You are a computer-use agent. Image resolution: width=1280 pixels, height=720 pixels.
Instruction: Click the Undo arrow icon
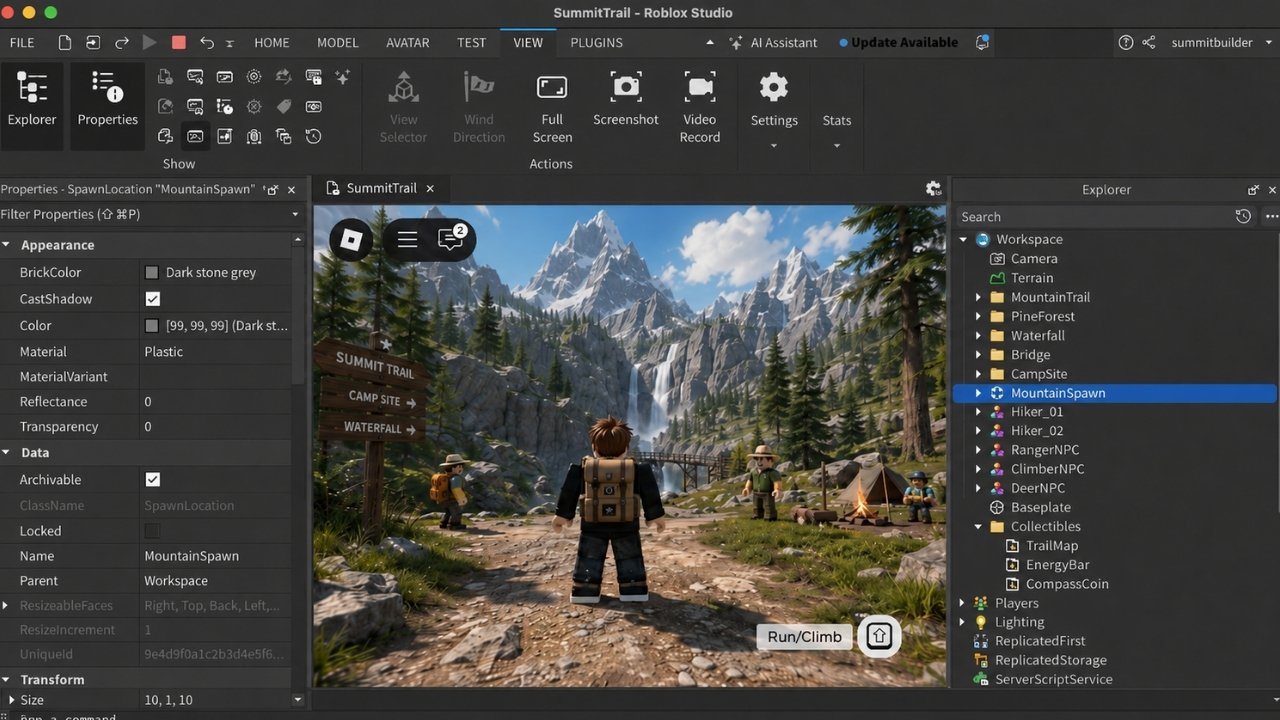click(207, 43)
